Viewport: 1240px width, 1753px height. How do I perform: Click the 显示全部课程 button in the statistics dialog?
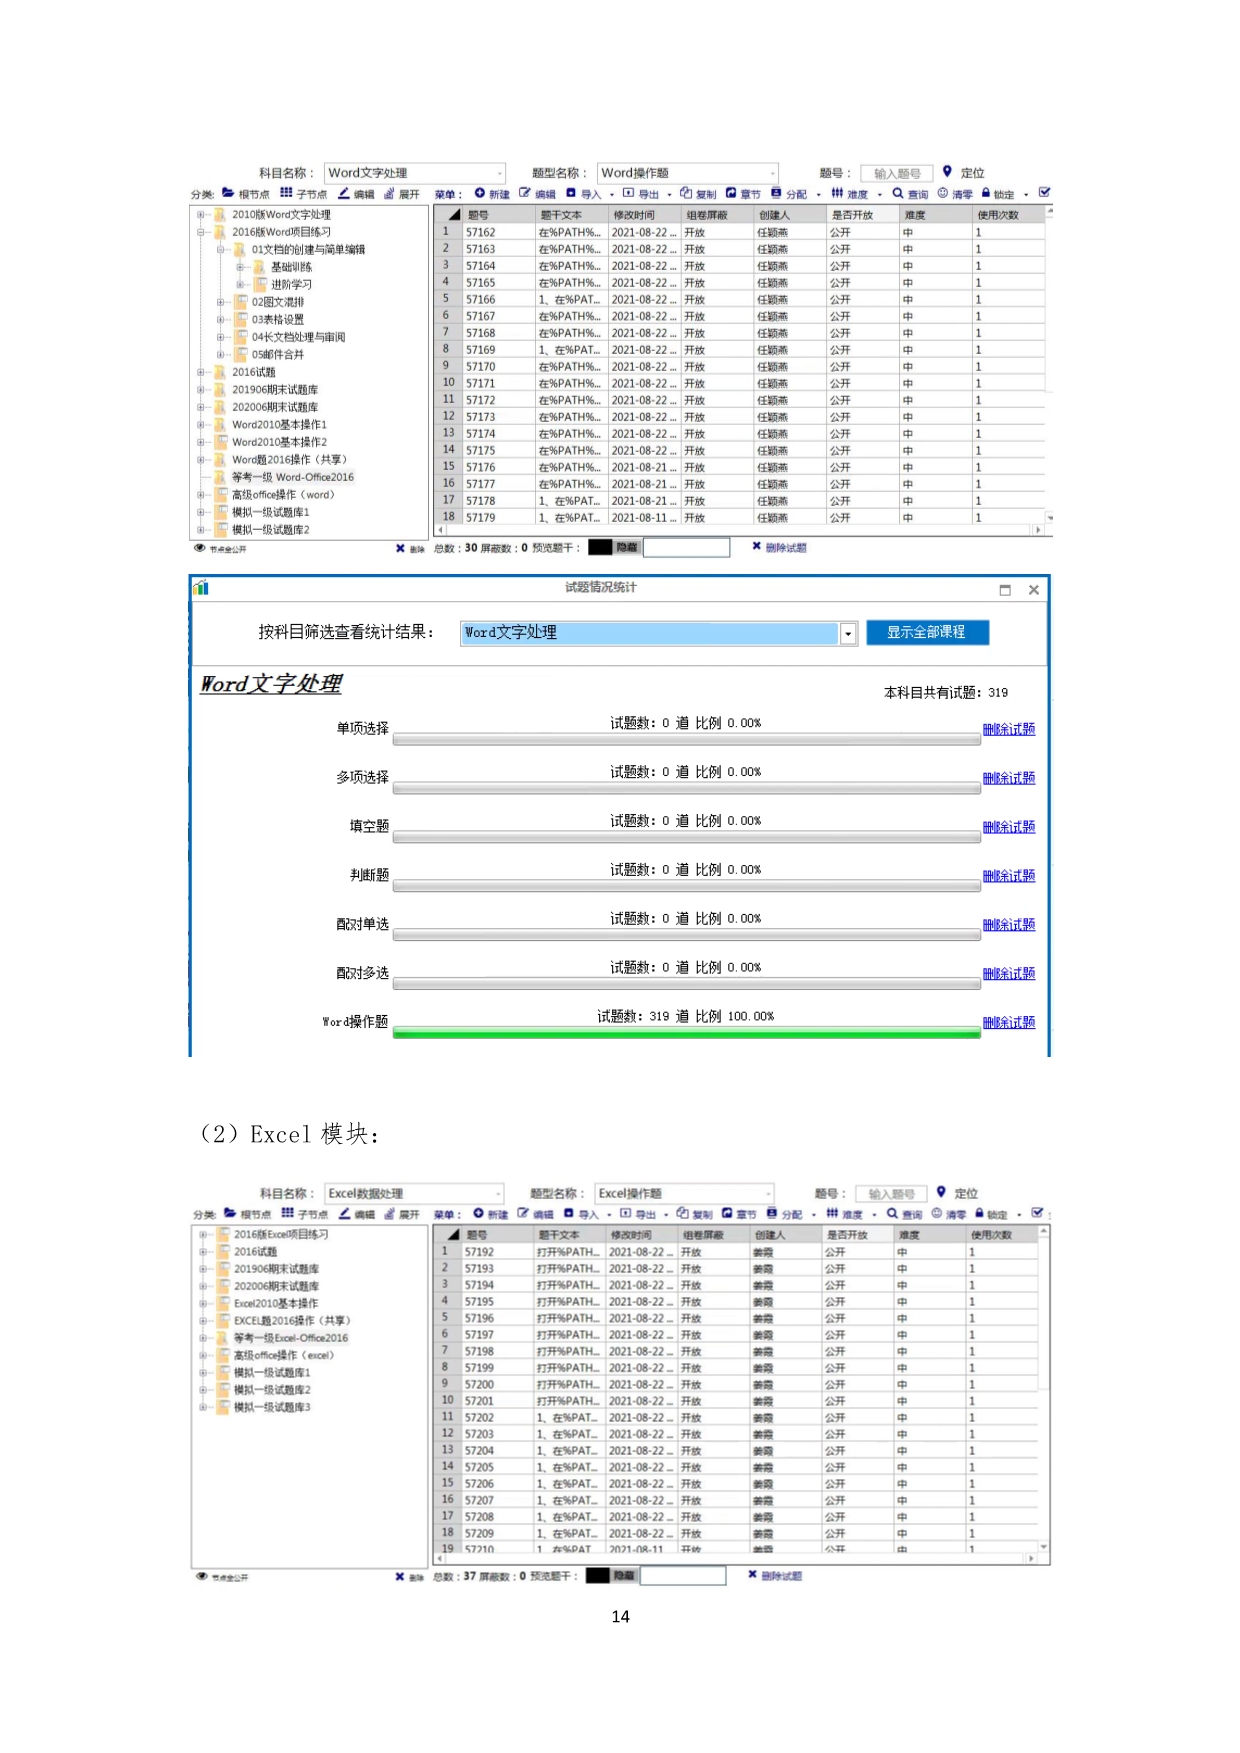pos(927,632)
